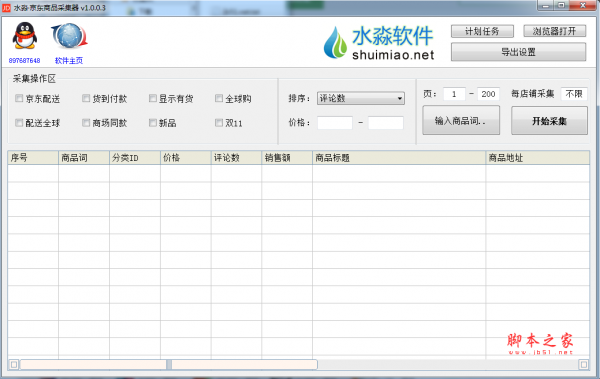Screen dimensions: 600x379
Task: Enable the 全球购 checkbox
Action: (219, 98)
